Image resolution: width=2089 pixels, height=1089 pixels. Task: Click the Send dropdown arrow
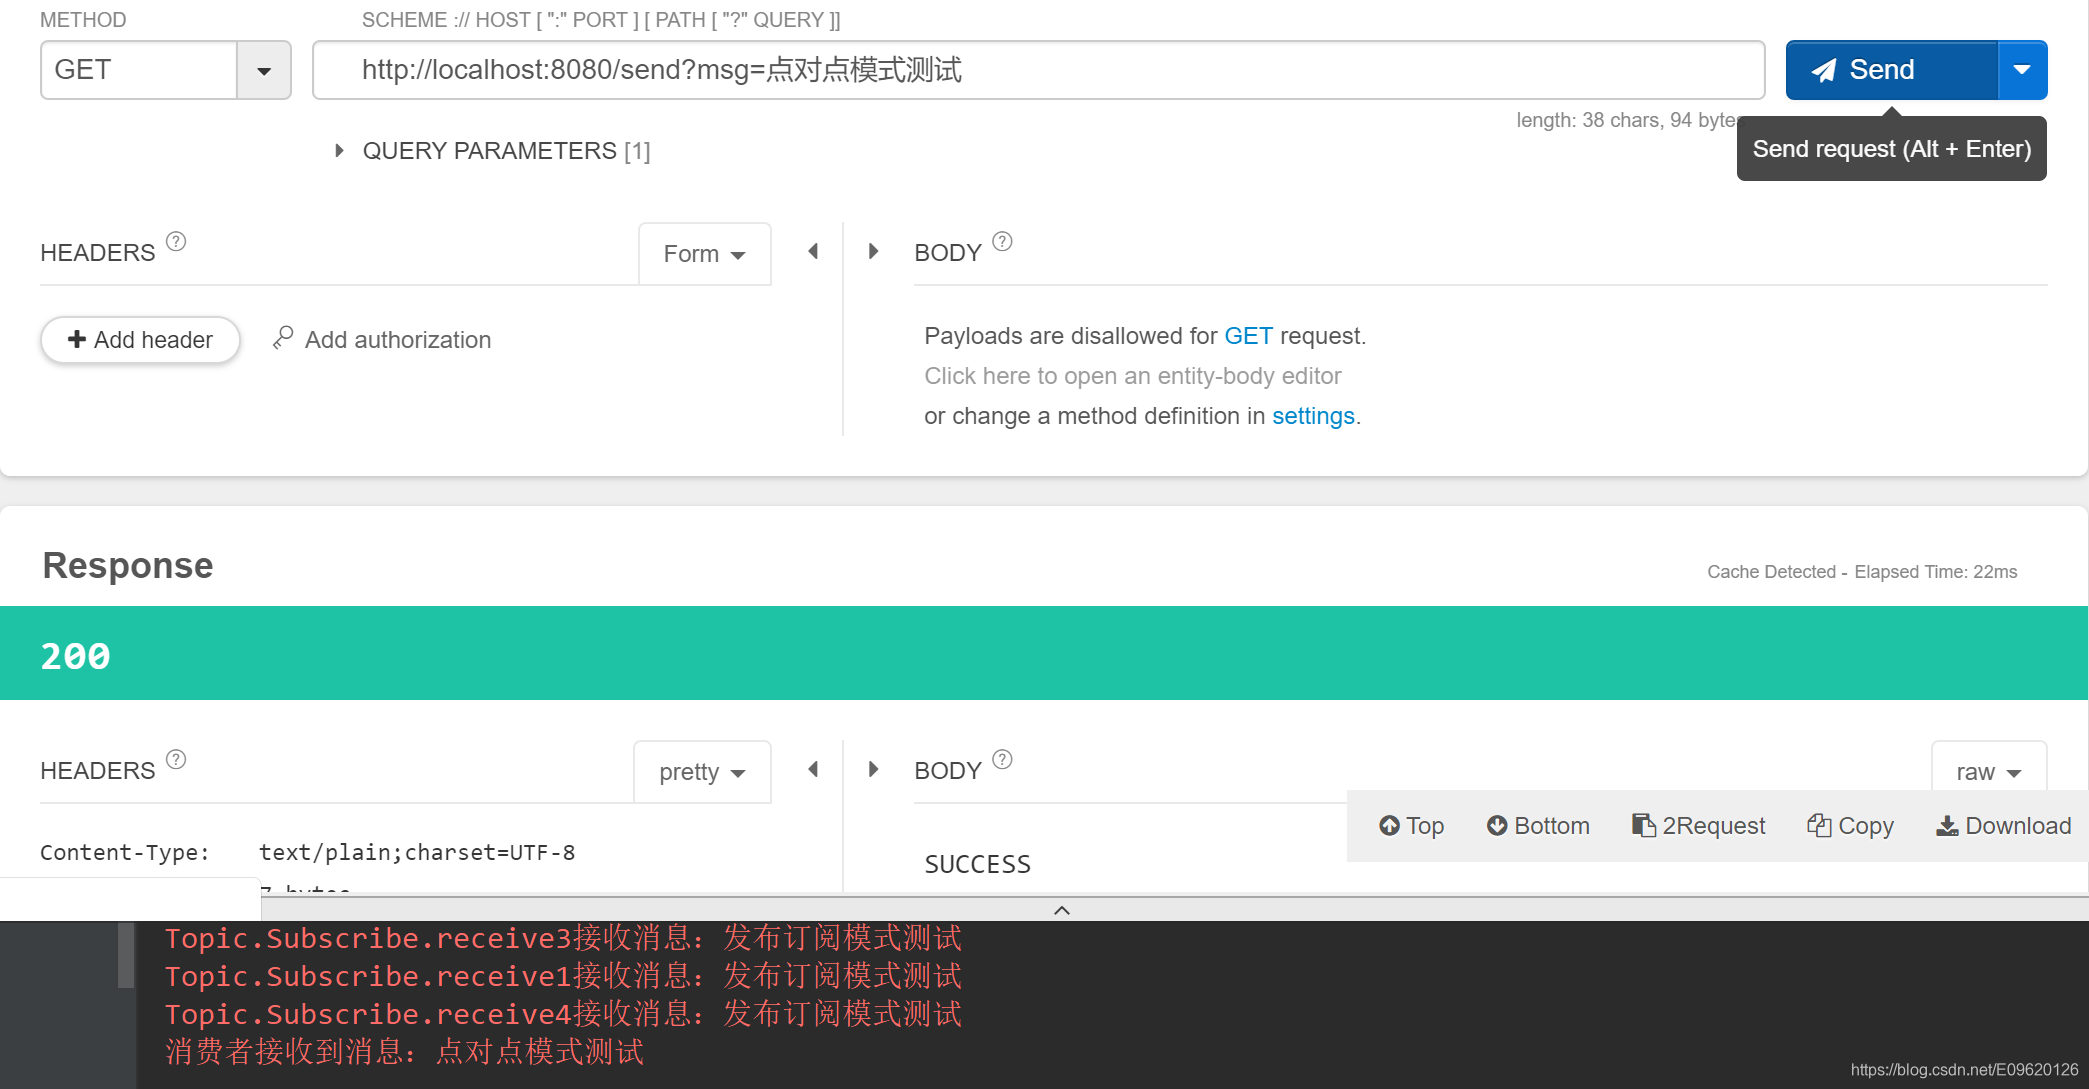pos(2021,69)
